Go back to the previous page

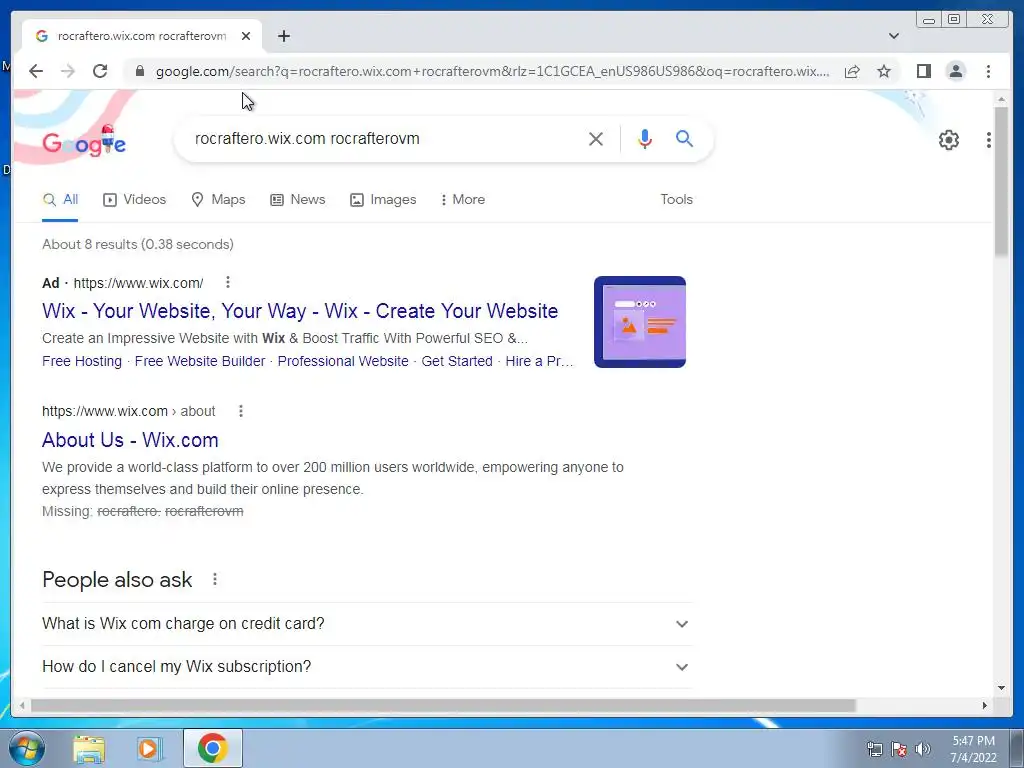tap(36, 71)
